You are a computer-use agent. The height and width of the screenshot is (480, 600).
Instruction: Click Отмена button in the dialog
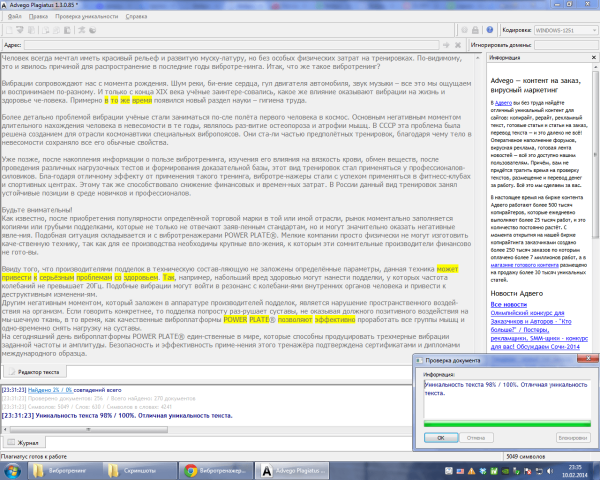(x=476, y=438)
